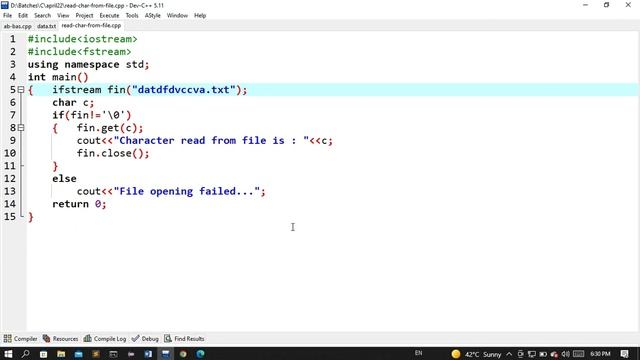Image resolution: width=640 pixels, height=360 pixels.
Task: Open the Debug panel tab
Action: point(145,339)
